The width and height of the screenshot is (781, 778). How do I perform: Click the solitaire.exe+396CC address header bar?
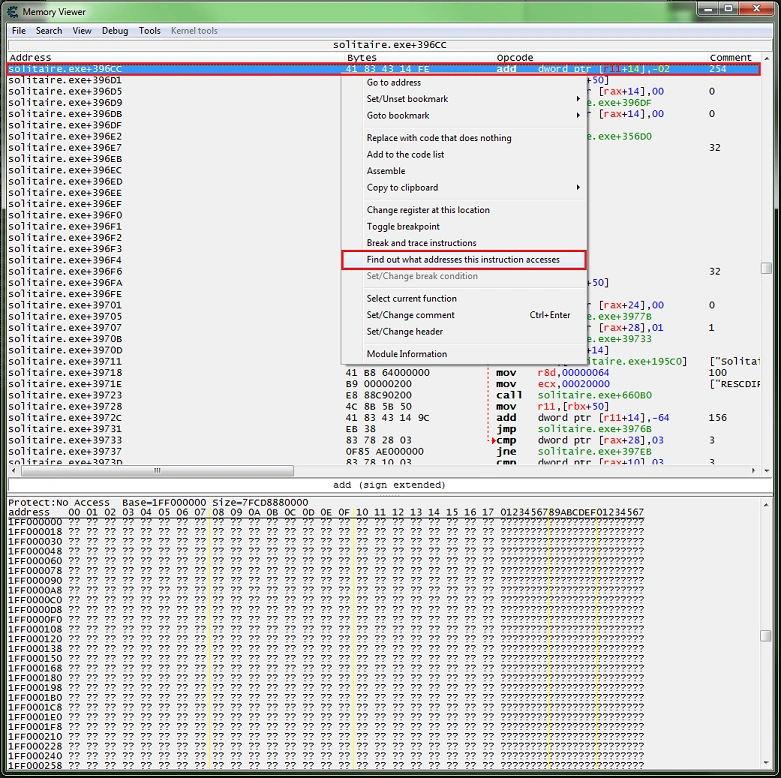pos(390,45)
